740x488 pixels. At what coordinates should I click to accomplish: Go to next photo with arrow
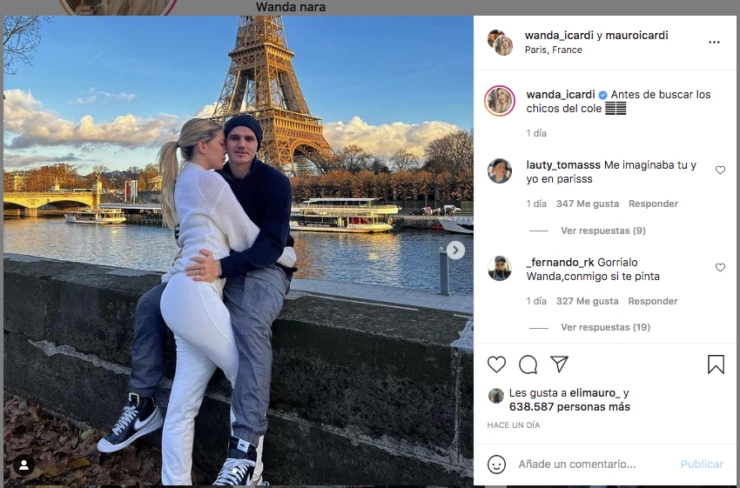click(455, 250)
